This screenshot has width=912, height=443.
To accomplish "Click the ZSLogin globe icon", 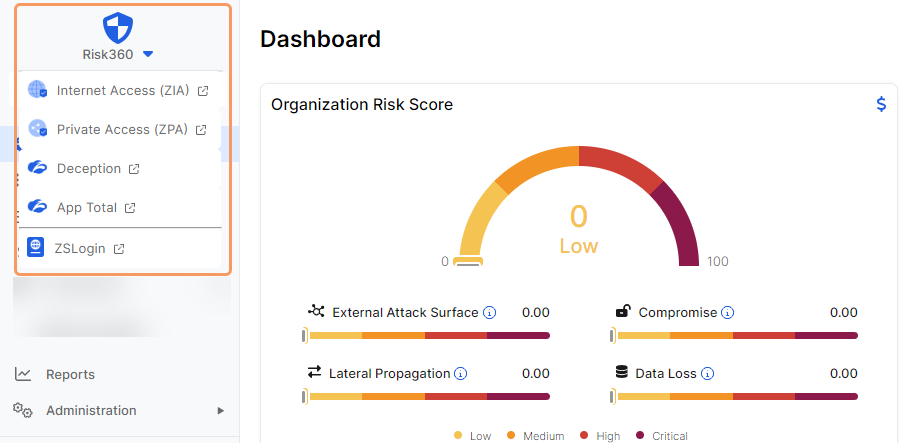I will [x=36, y=248].
